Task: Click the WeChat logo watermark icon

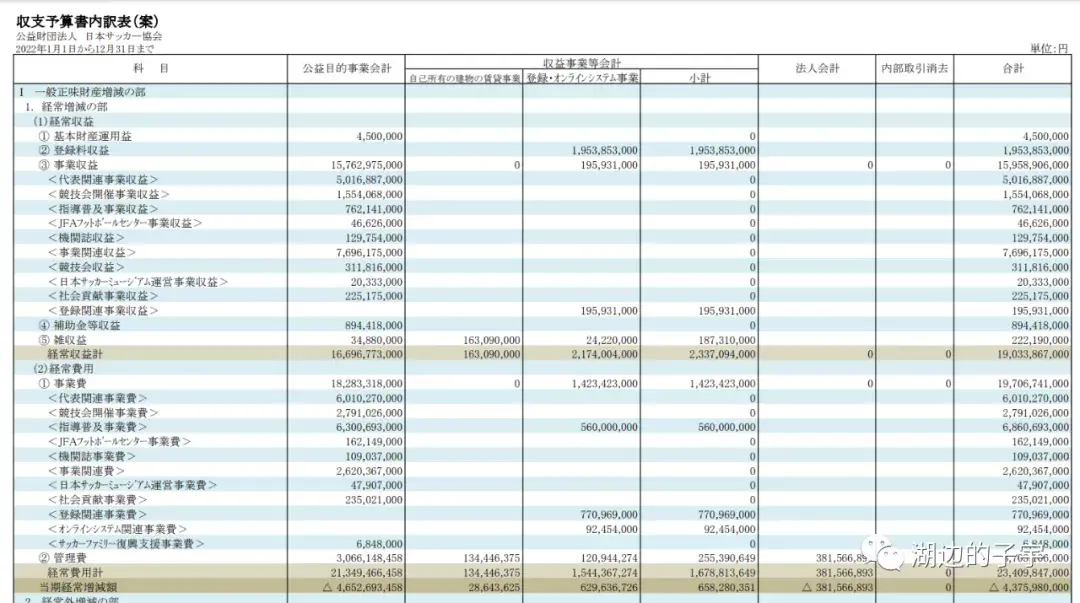Action: point(887,553)
